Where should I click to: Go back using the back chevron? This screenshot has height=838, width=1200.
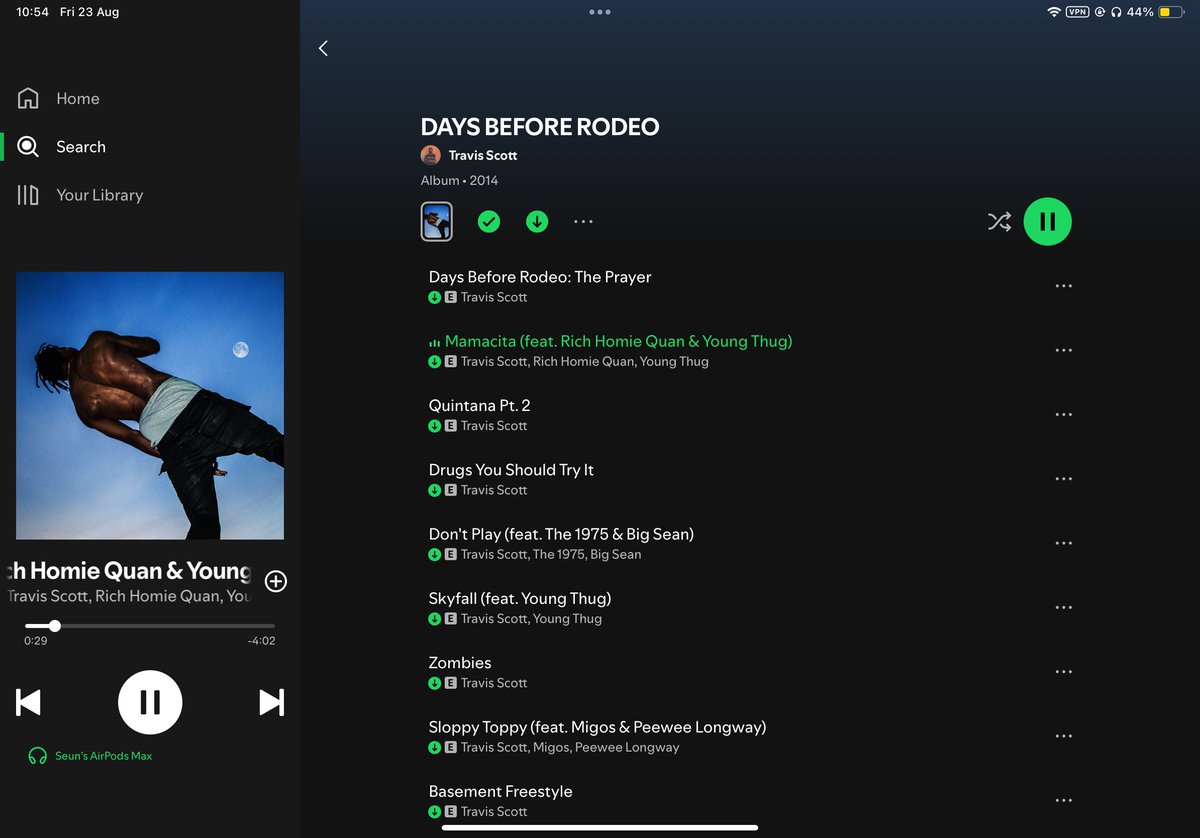[x=323, y=48]
